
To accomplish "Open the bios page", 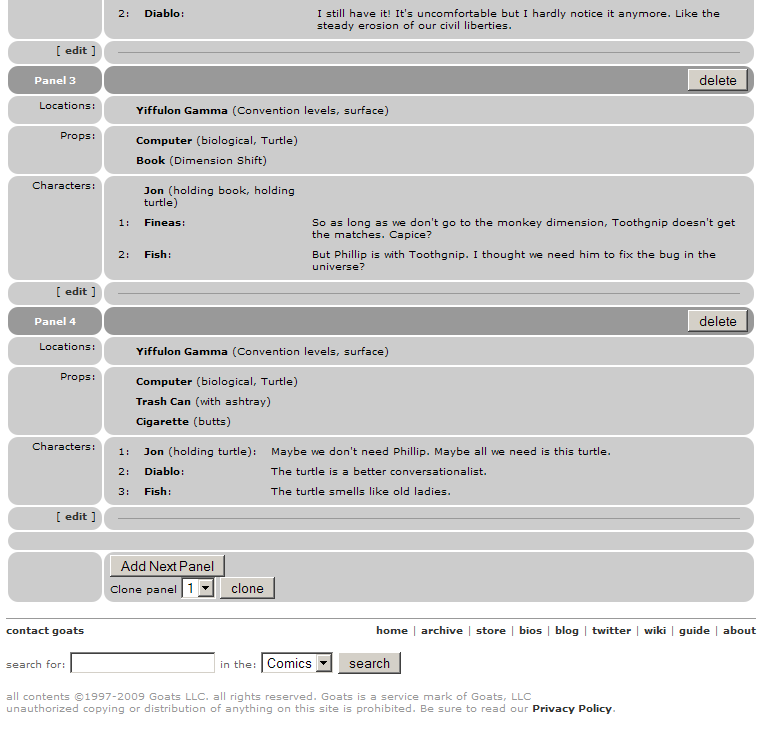I will pos(530,631).
